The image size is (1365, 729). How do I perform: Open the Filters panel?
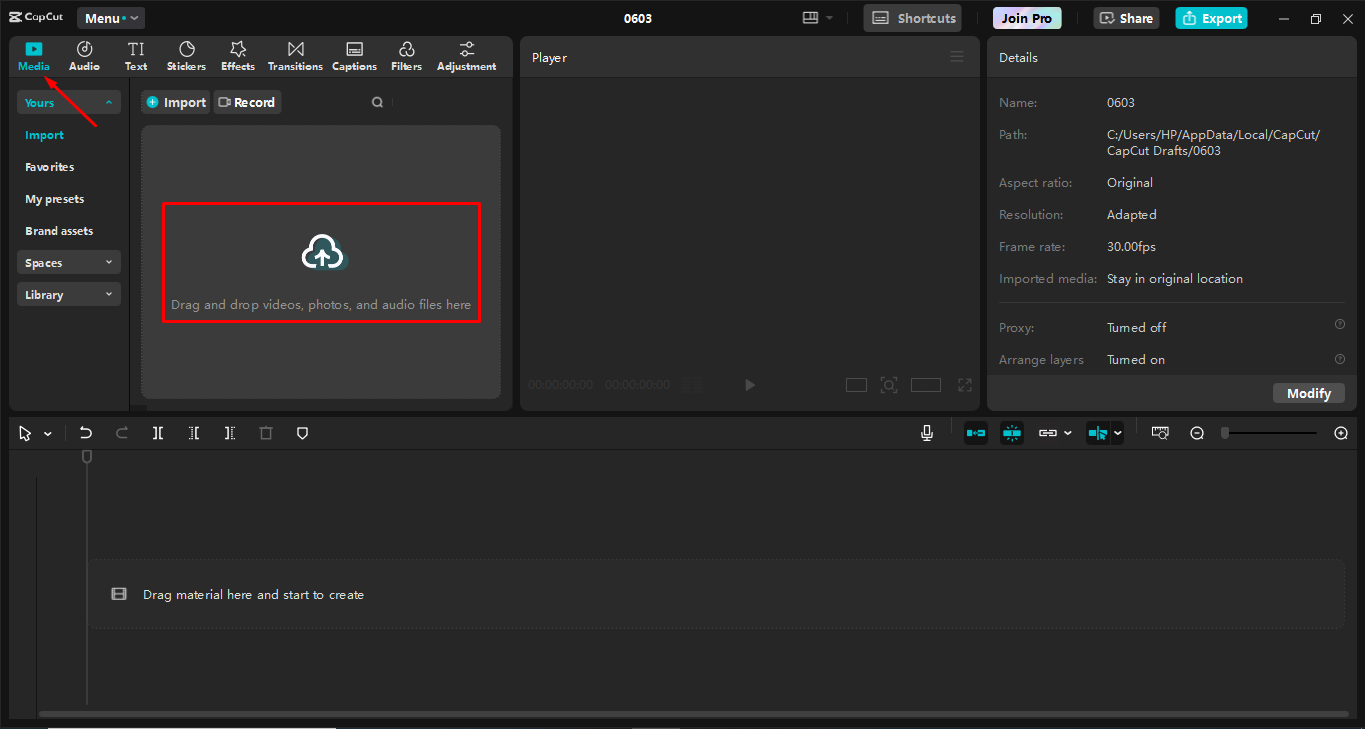[406, 55]
